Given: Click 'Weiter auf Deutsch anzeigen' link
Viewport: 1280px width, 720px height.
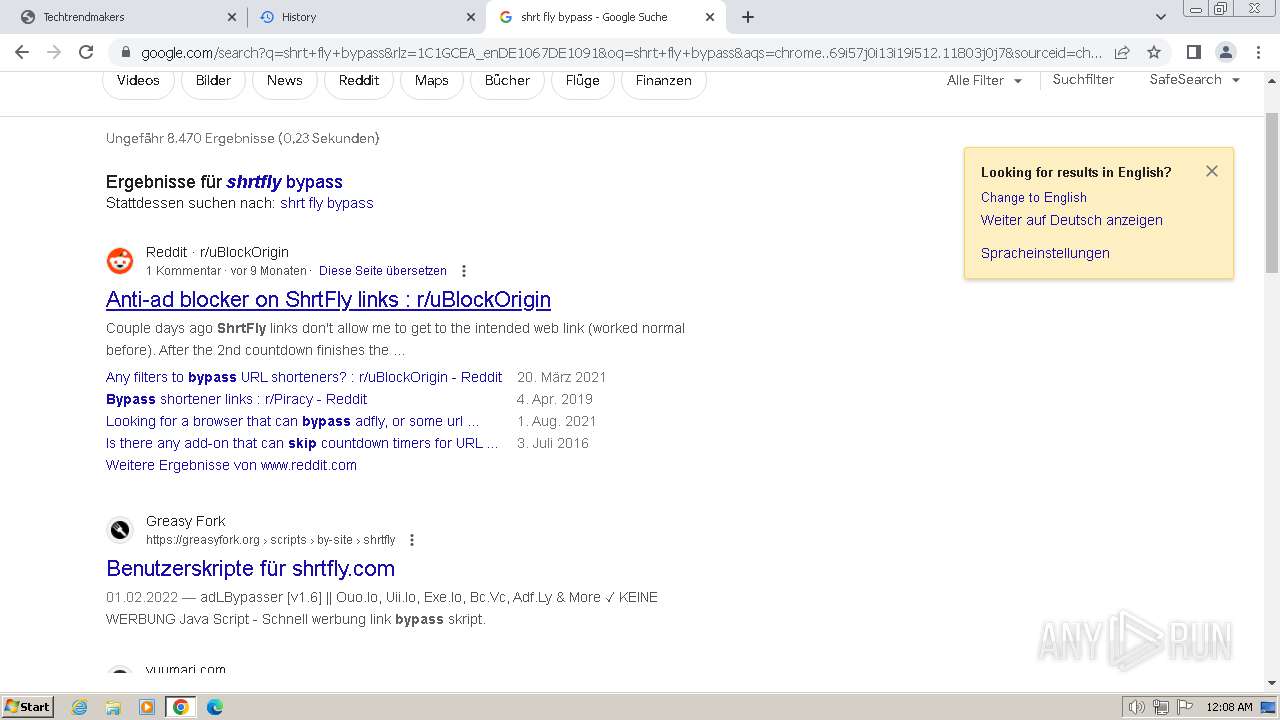Looking at the screenshot, I should coord(1072,220).
